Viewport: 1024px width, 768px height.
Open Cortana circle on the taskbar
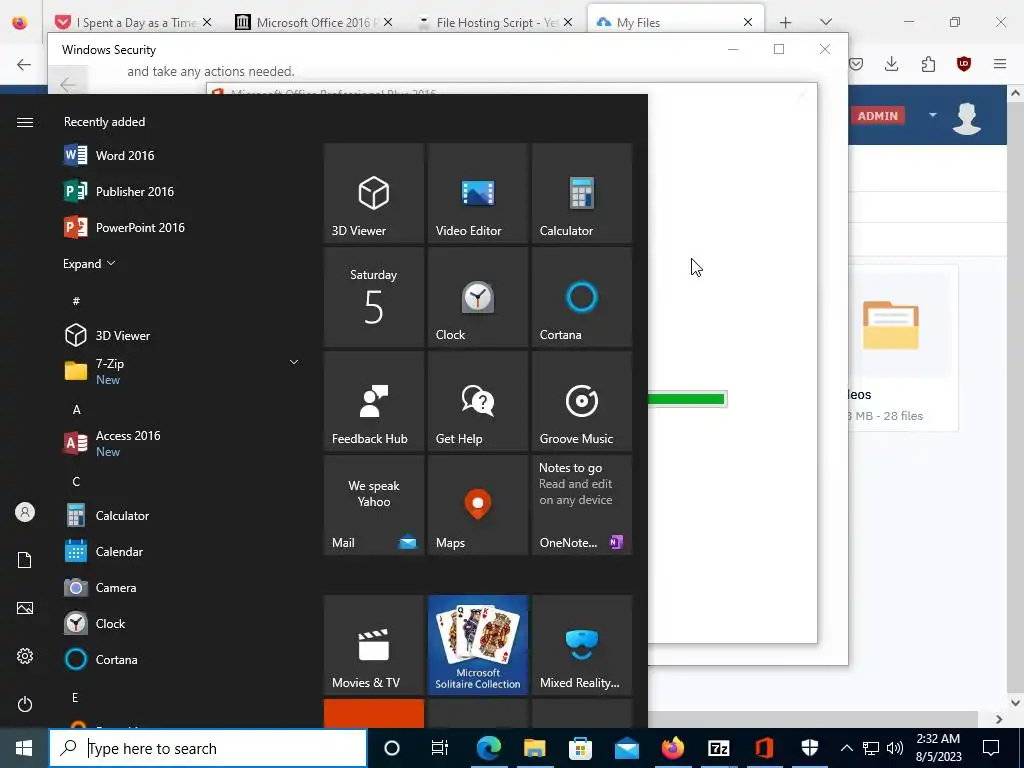coord(391,748)
